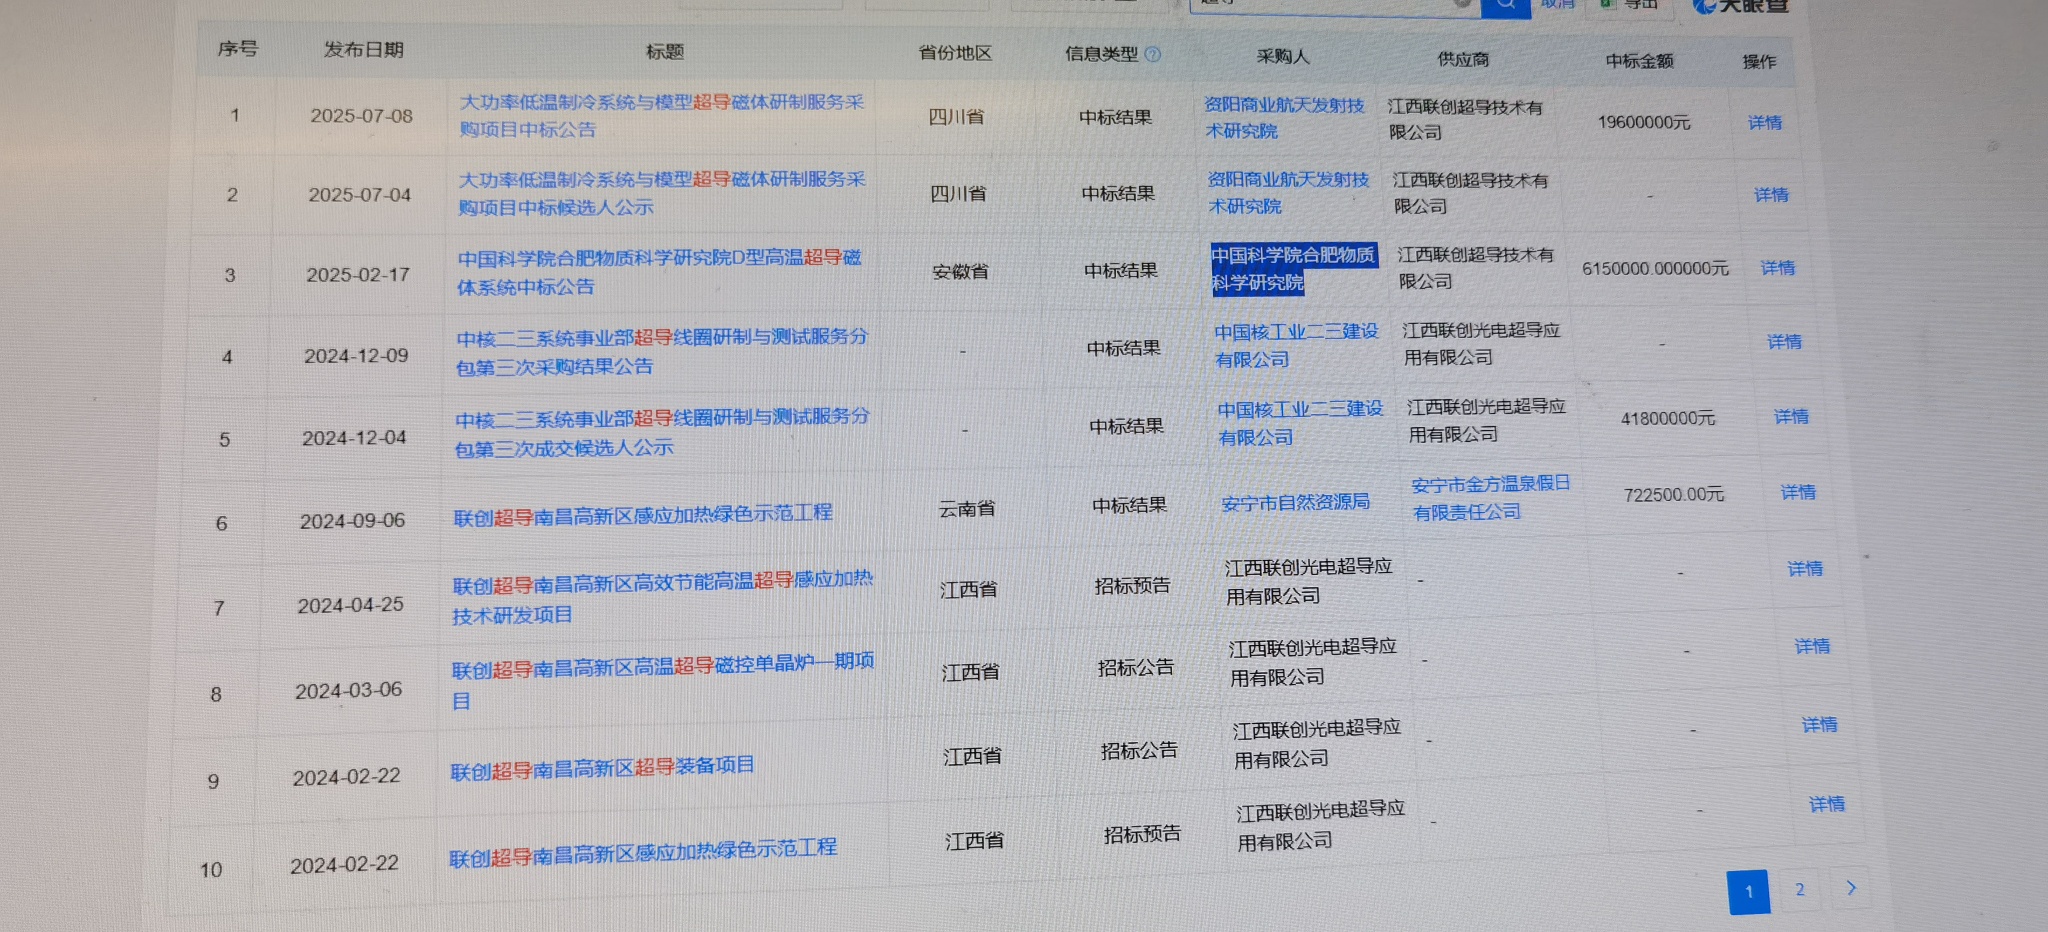This screenshot has height=932, width=2048.
Task: Open the 安宁市自然资源局 purchaser link
Action: point(1295,502)
